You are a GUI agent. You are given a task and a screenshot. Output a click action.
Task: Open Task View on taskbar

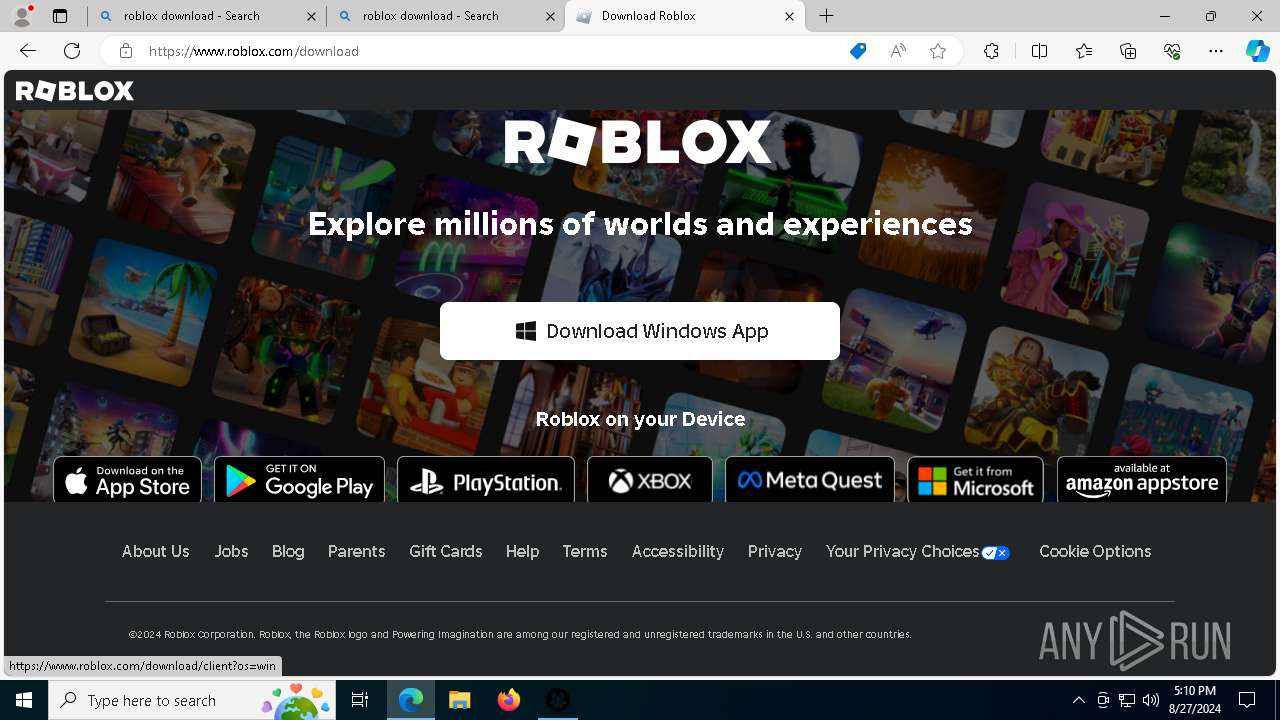360,700
